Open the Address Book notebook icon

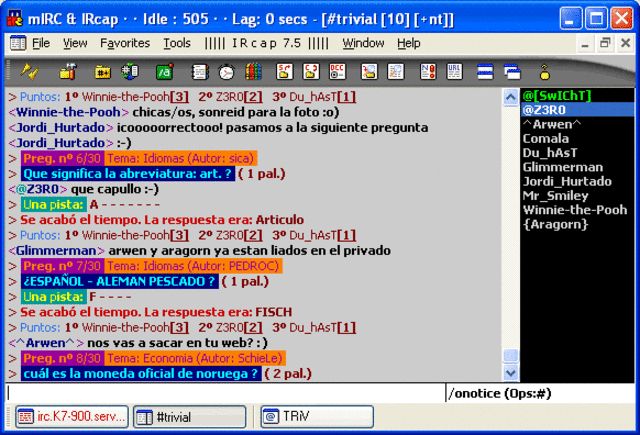(x=200, y=72)
